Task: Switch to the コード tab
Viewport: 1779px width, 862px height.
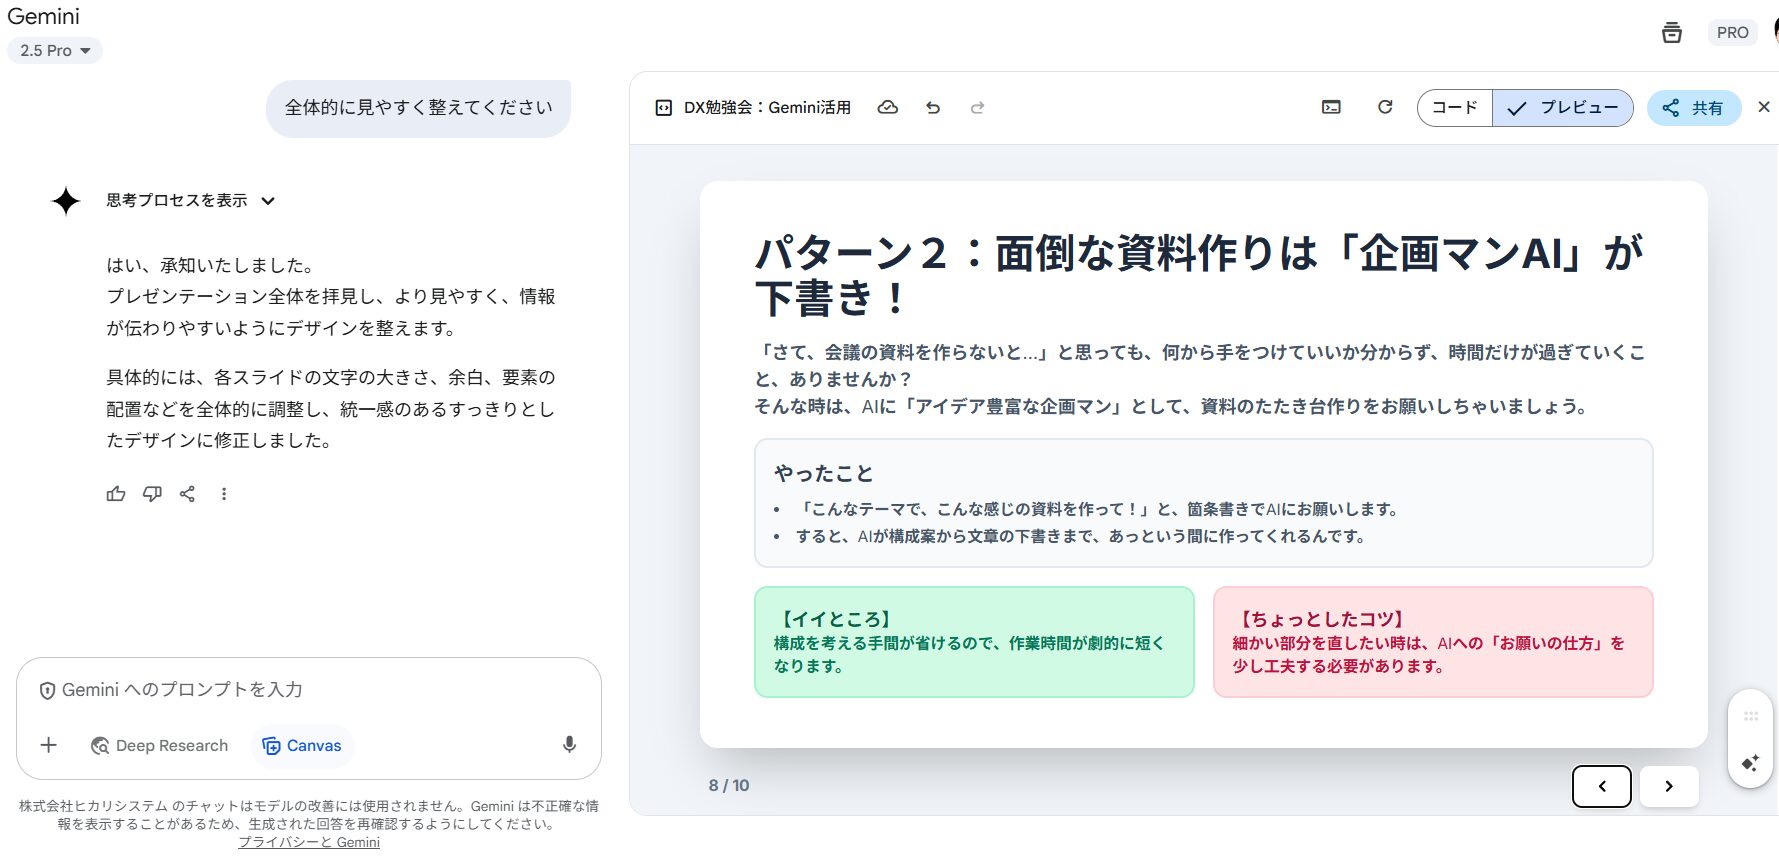Action: click(1455, 108)
